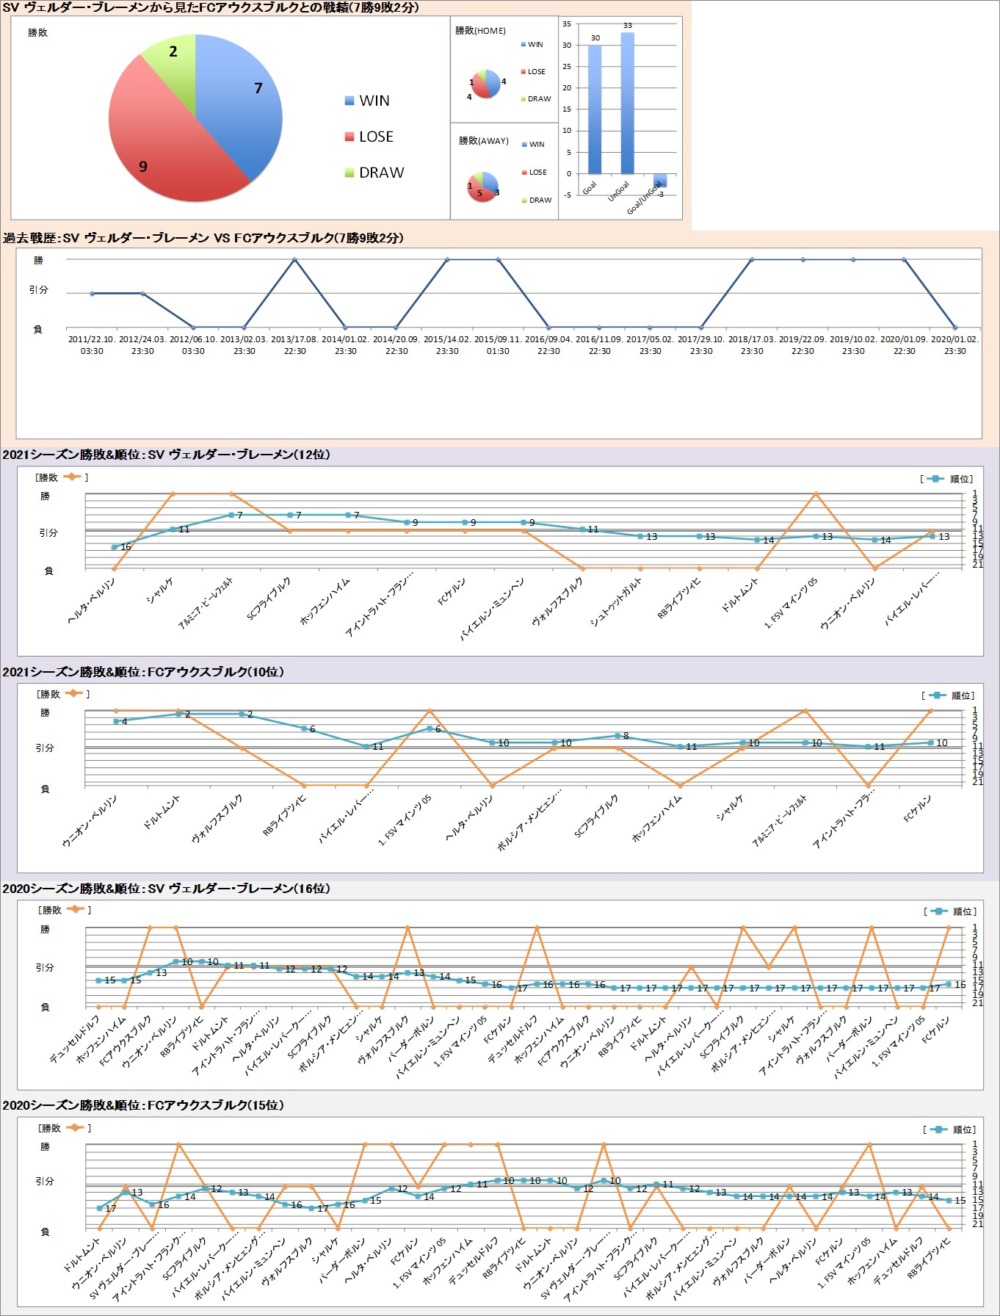
Task: Click date label 2013/17.08. 22:30
Action: point(295,345)
